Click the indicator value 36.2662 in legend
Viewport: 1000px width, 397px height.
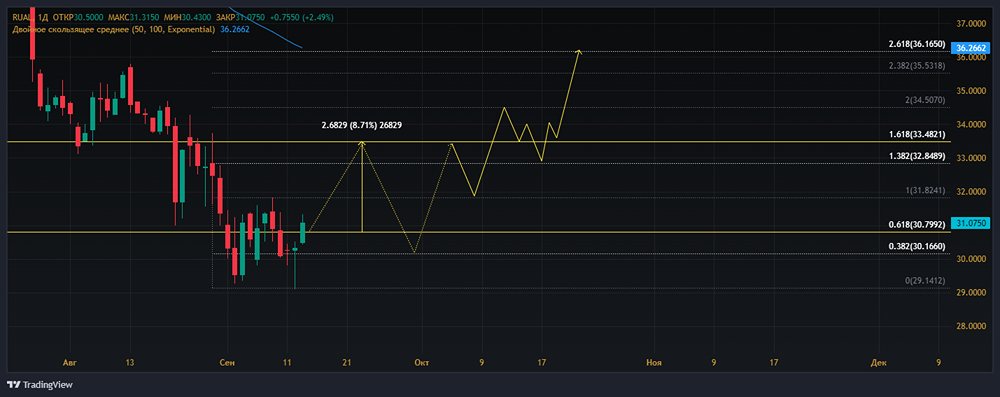click(x=234, y=29)
